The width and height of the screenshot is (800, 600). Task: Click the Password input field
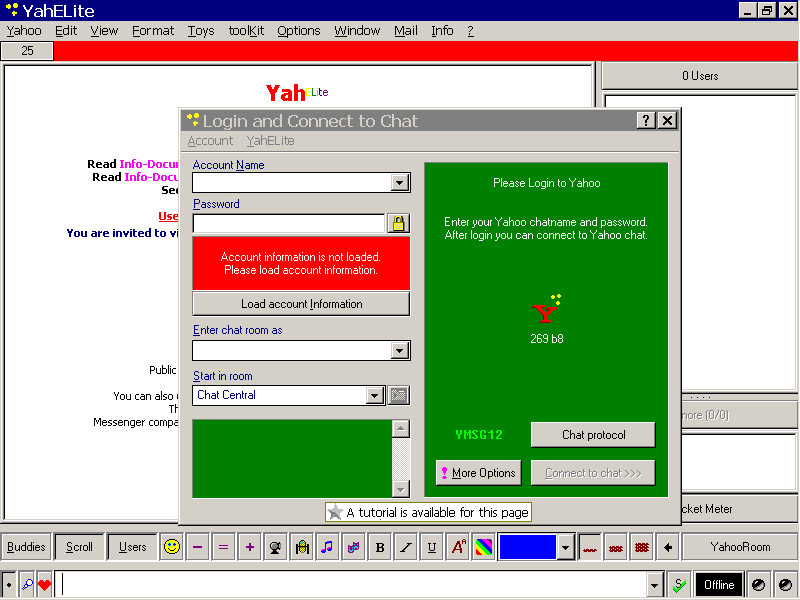(289, 223)
